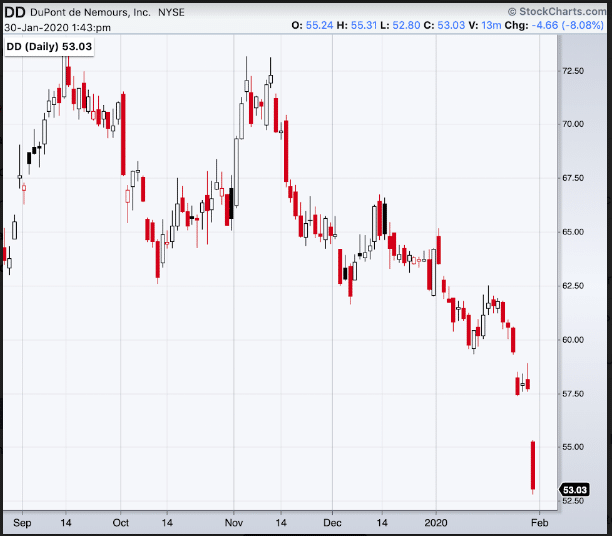Screen dimensions: 612x536
Task: Click the 70.00 price axis label
Action: pos(573,124)
